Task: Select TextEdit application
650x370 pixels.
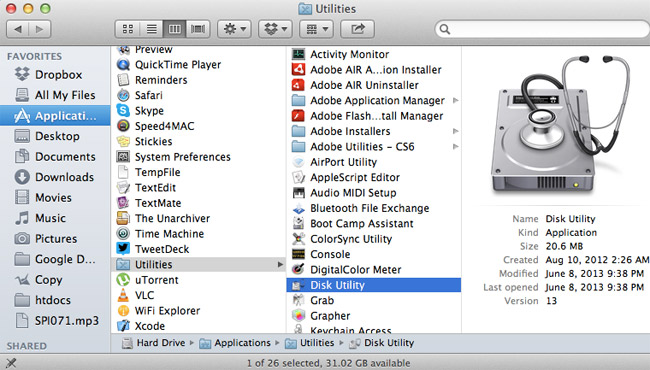Action: tap(199, 187)
